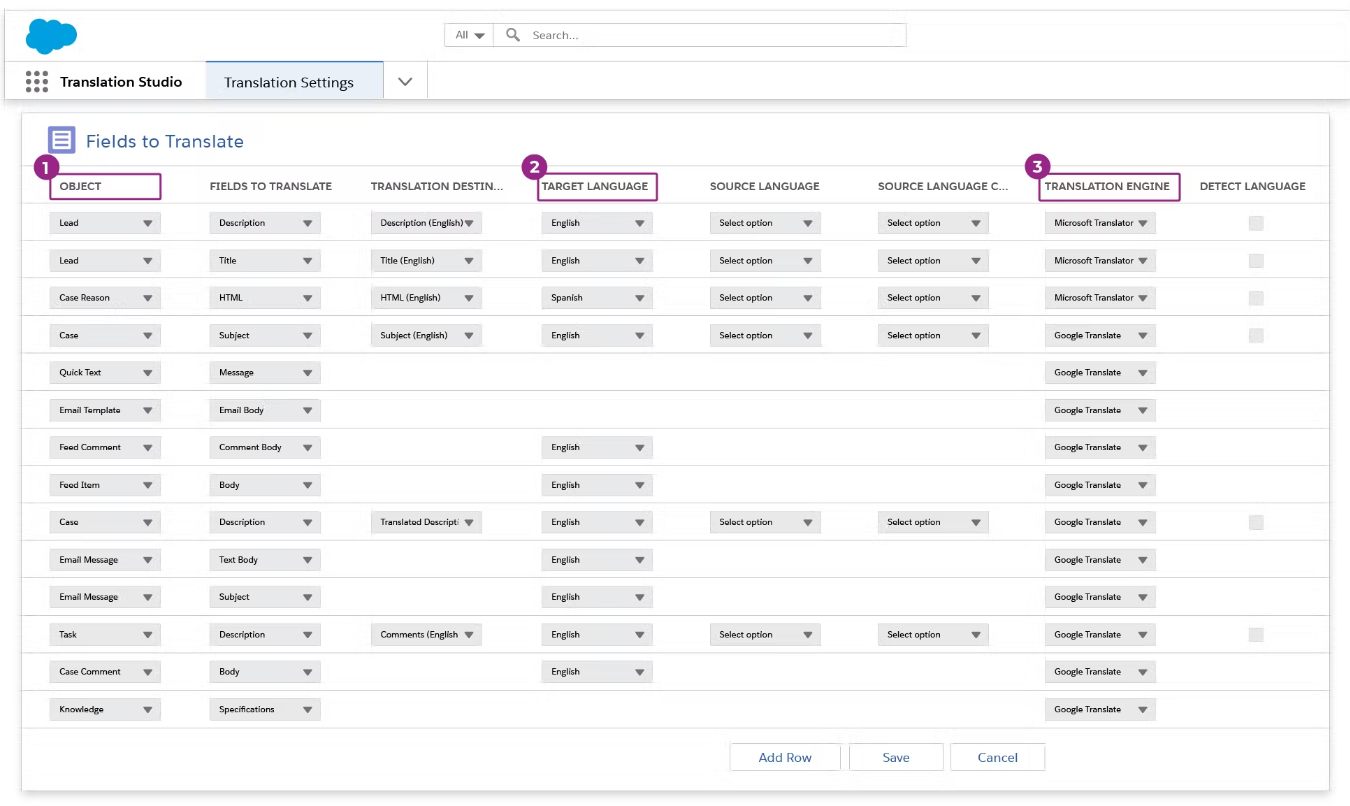
Task: Enable Detect Language for Case Reason row
Action: 1256,298
